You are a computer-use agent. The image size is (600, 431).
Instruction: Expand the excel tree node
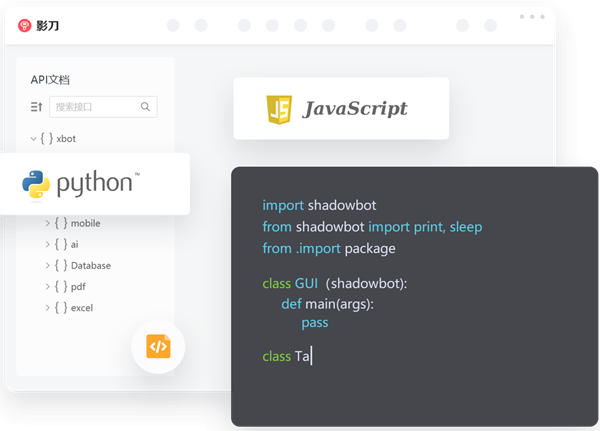coord(48,307)
